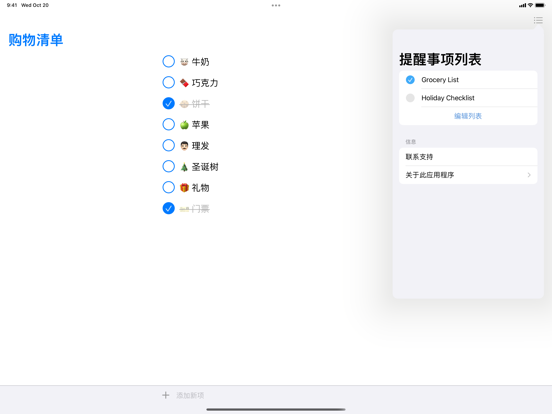Tap the 礼物 item text
This screenshot has height=414, width=552.
200,188
